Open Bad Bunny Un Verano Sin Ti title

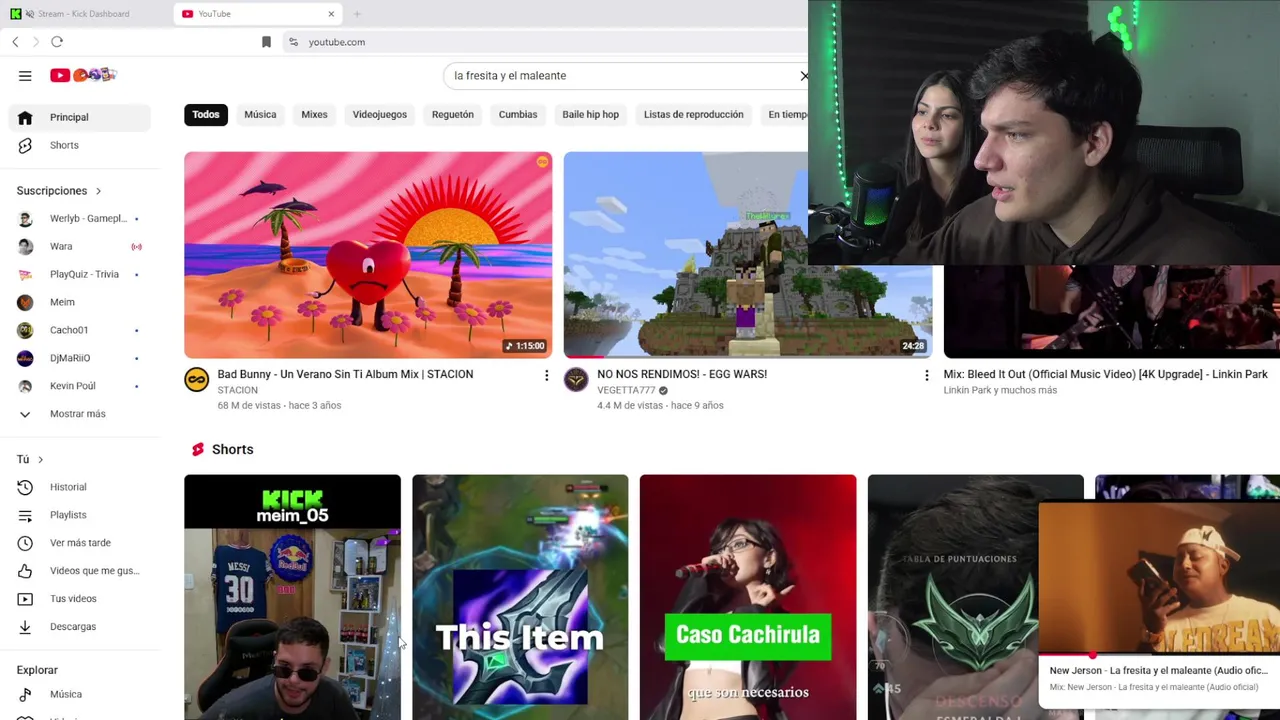(x=345, y=375)
